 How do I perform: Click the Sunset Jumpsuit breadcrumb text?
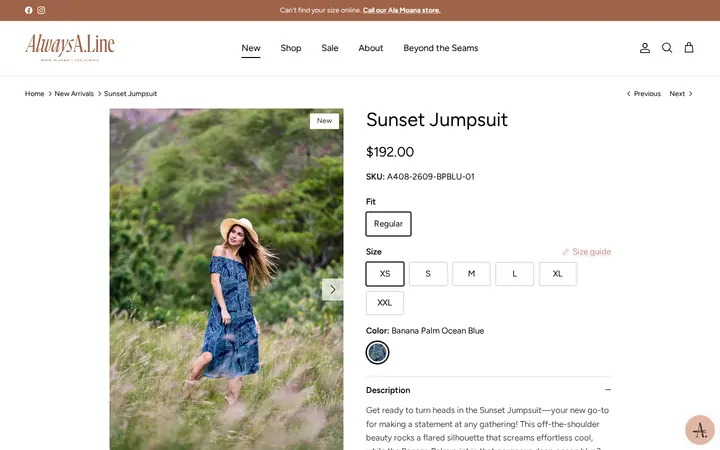coord(130,94)
